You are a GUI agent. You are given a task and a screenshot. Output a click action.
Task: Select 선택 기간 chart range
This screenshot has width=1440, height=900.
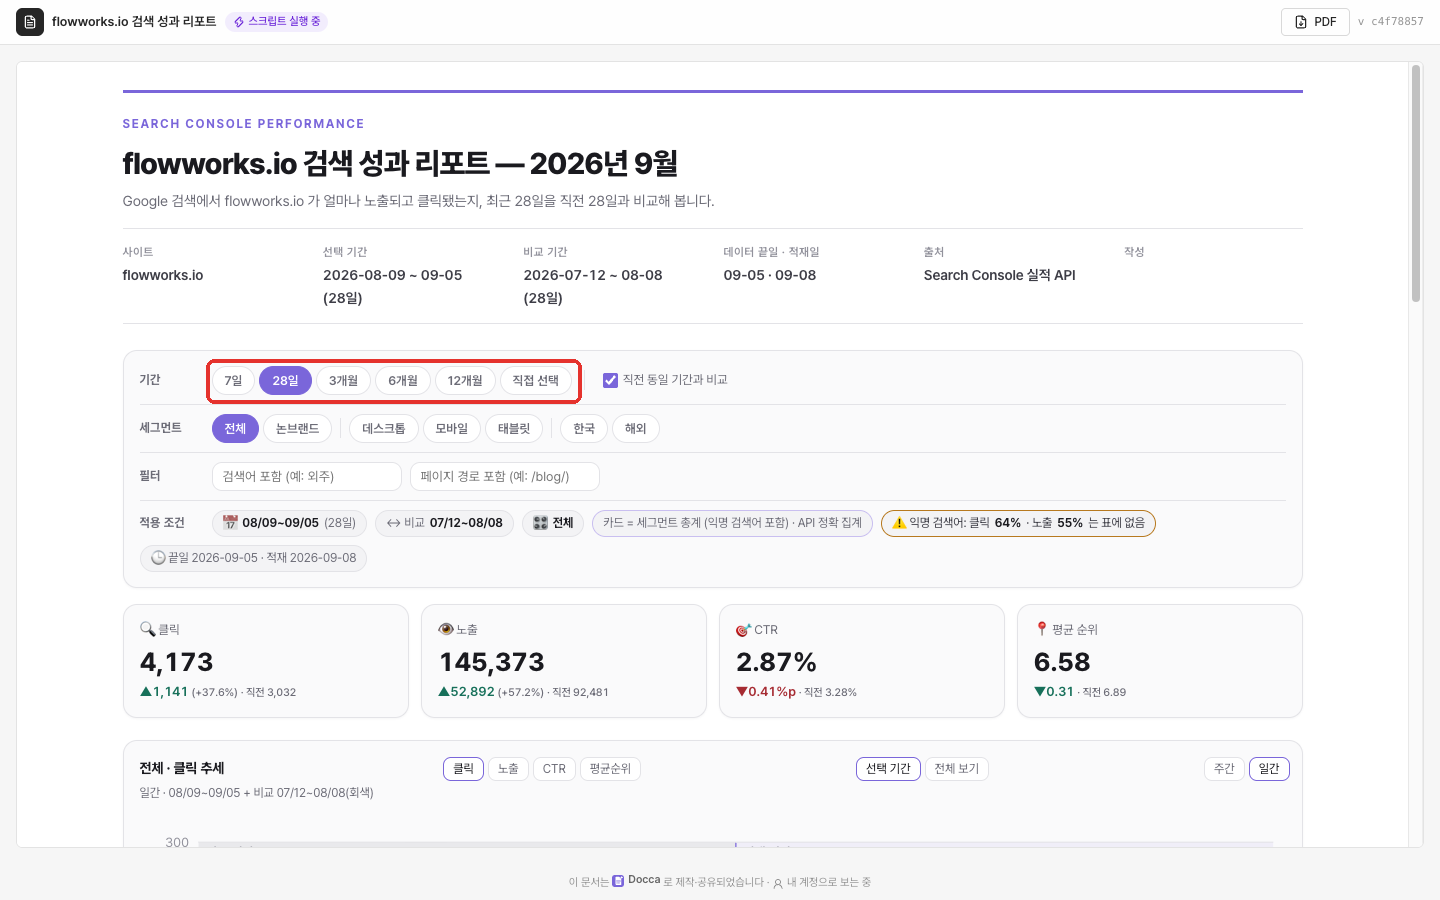(x=888, y=769)
